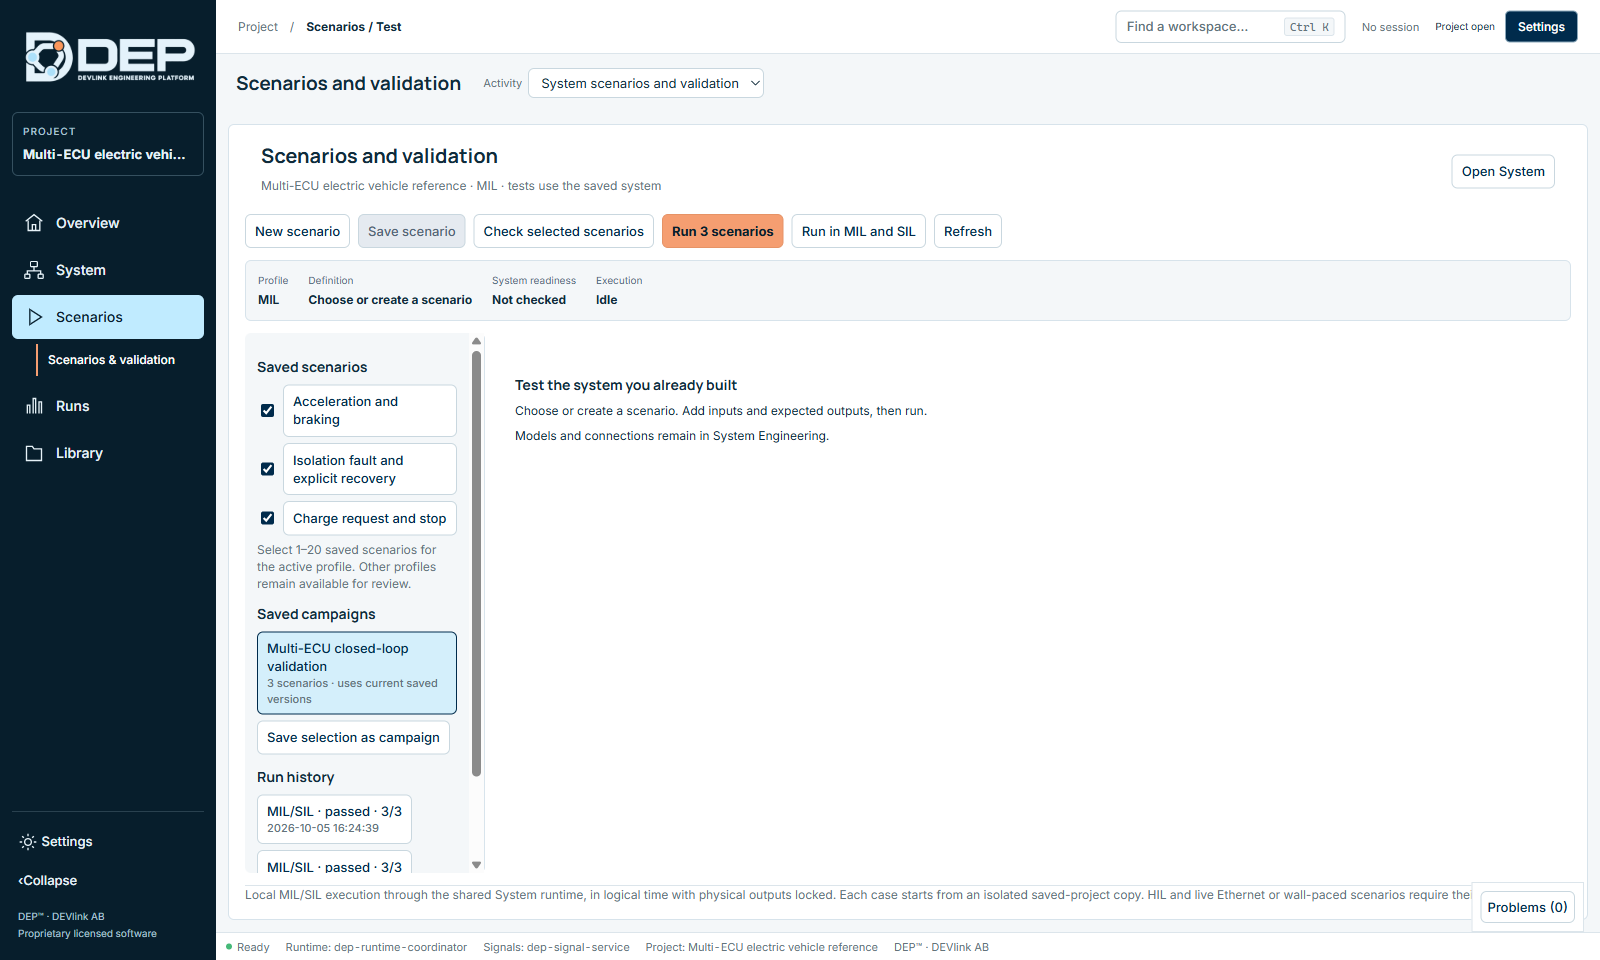Uncheck the Charge request and stop checkbox
Viewport: 1600px width, 960px height.
pos(267,518)
